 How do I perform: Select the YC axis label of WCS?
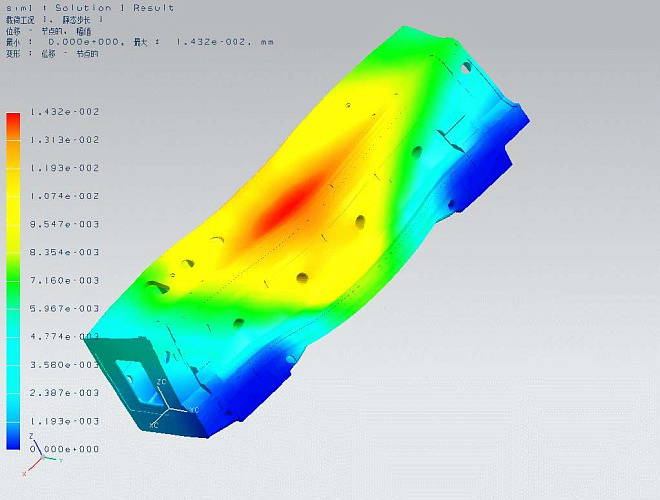coord(194,410)
